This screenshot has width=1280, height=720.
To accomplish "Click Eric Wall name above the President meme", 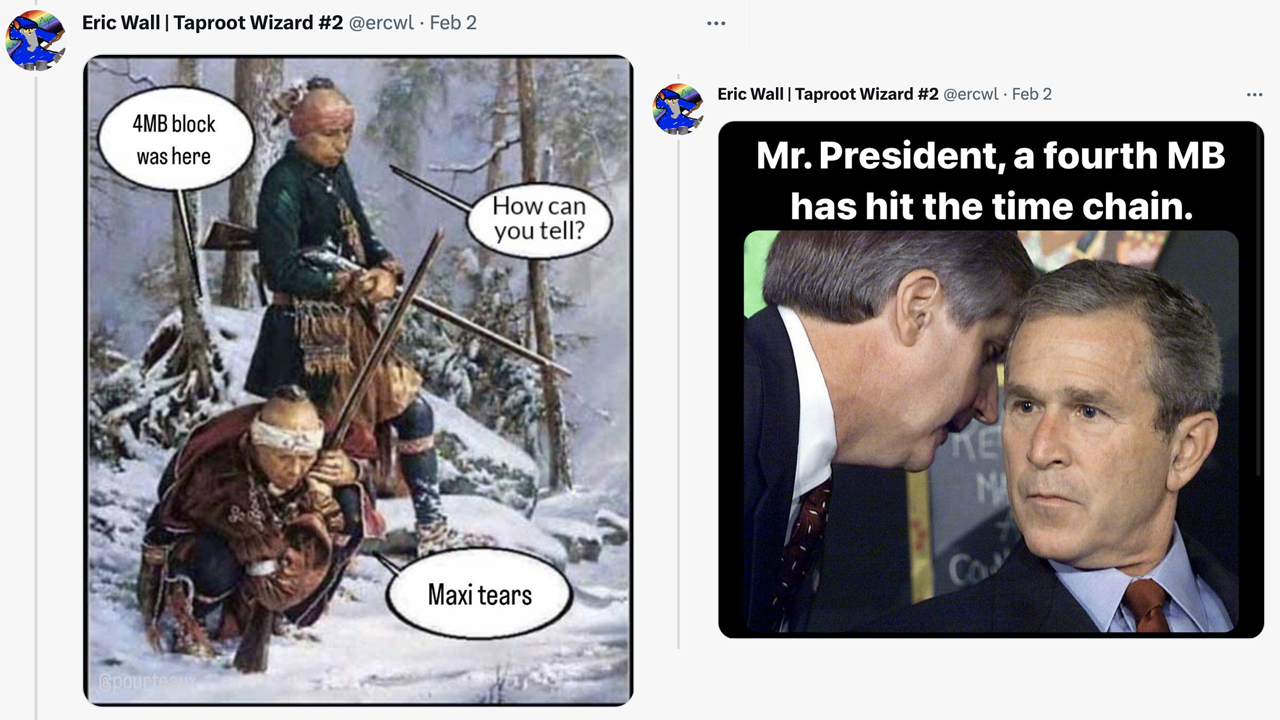I will point(827,94).
